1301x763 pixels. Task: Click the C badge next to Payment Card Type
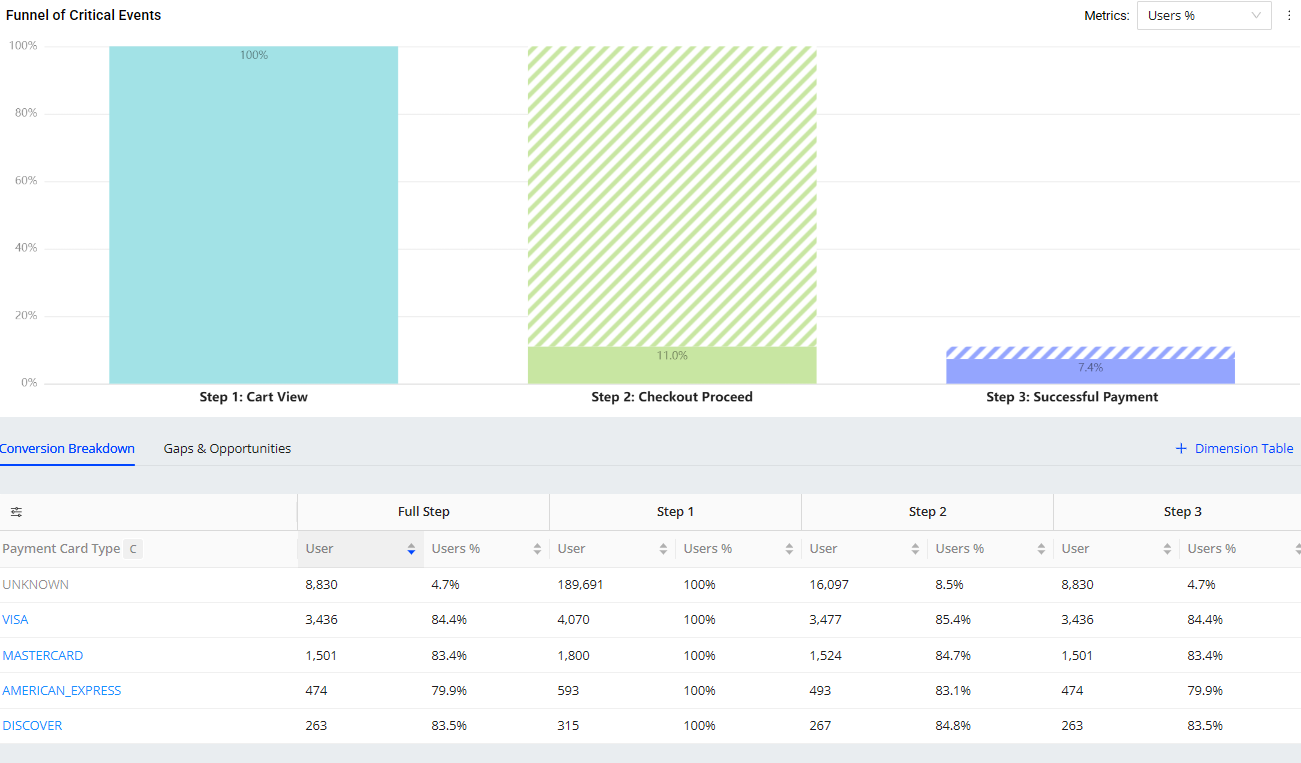133,549
